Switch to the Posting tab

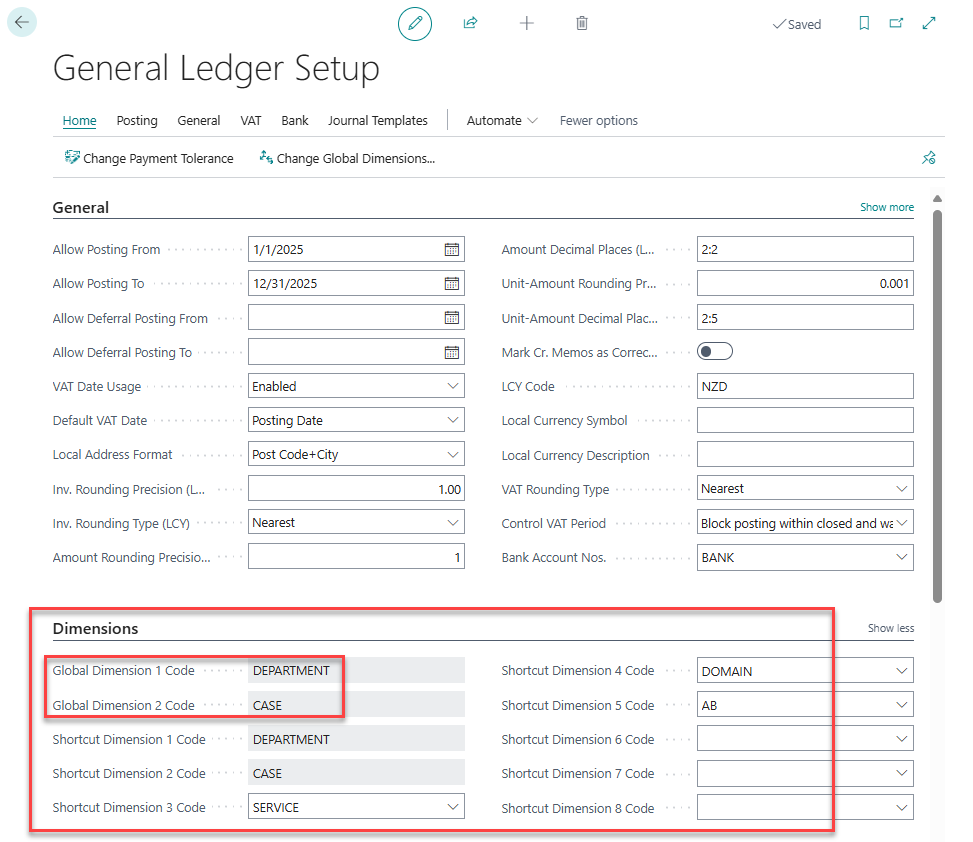coord(137,121)
